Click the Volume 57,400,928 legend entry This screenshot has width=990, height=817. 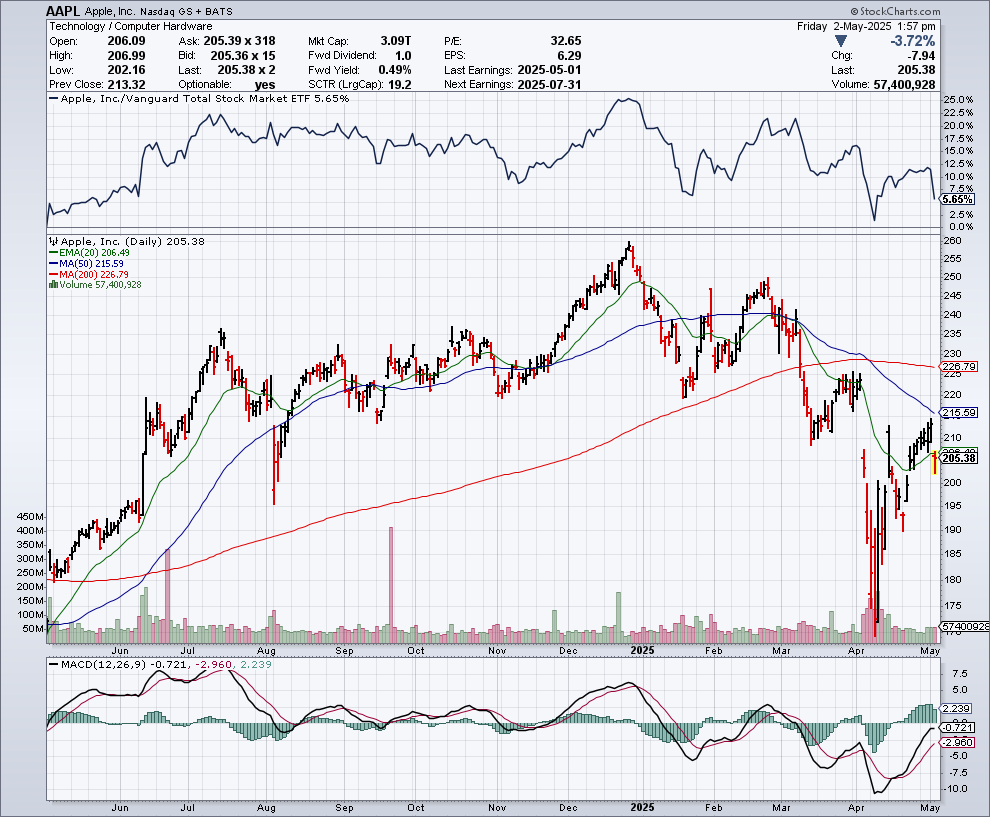click(x=95, y=285)
